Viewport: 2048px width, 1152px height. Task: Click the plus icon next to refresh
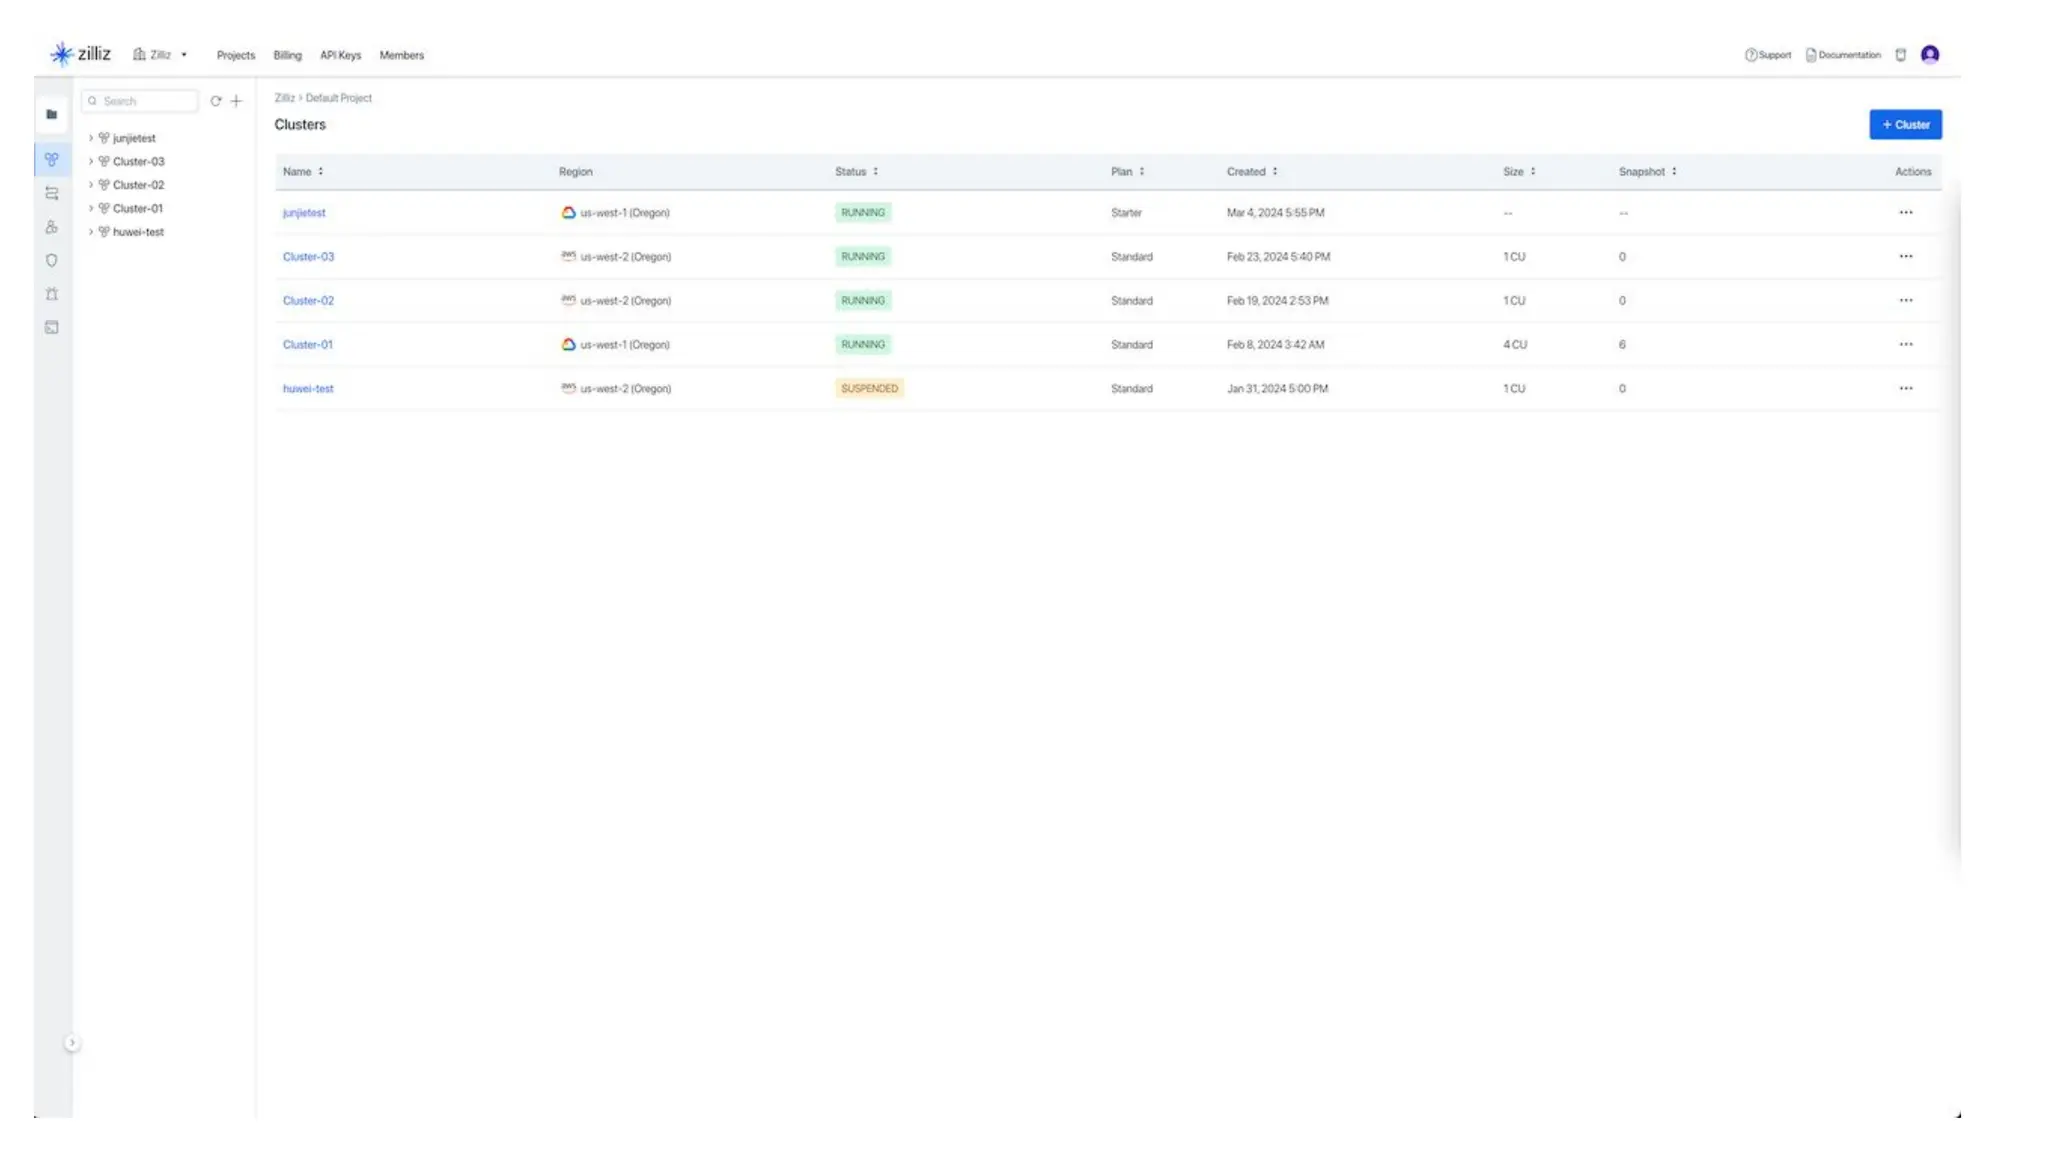point(237,101)
